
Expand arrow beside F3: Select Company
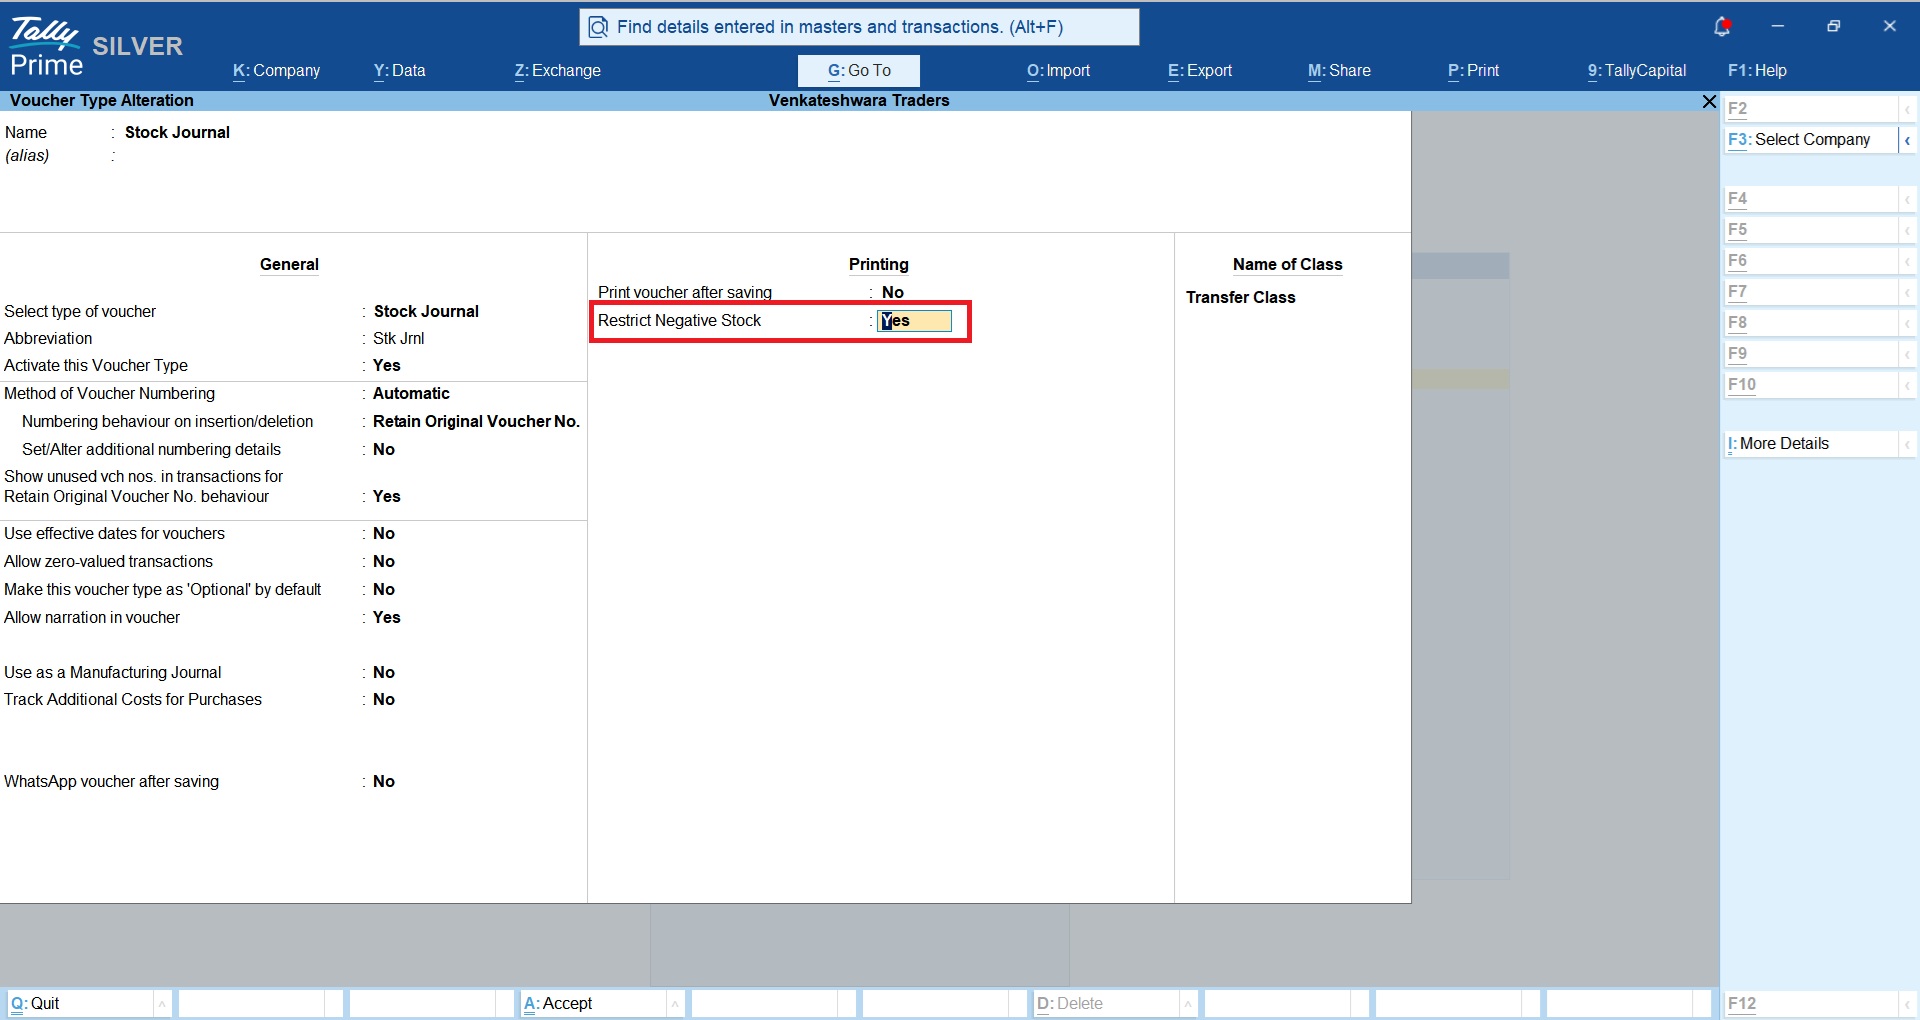point(1907,140)
